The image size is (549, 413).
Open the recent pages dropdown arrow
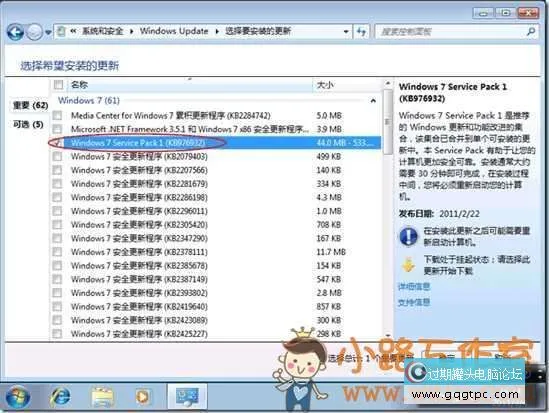[x=48, y=33]
